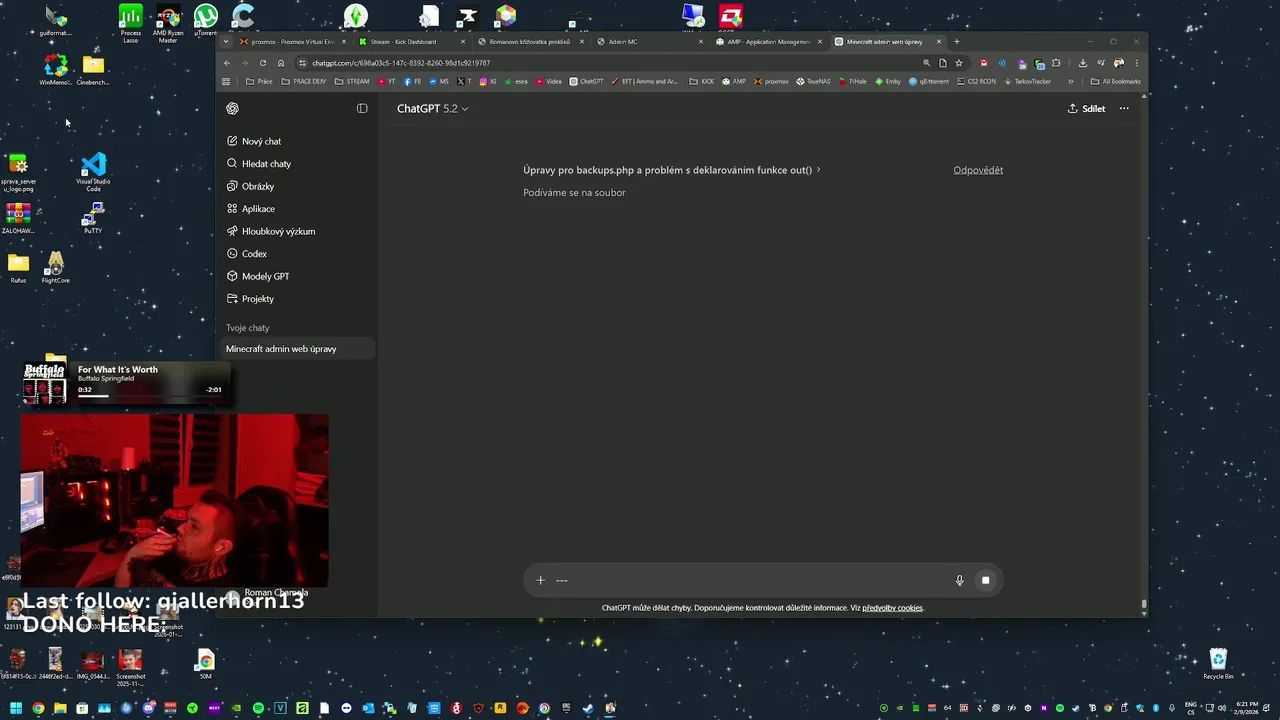Click the address bar URL
Screen dimensions: 1280x720
[x=401, y=63]
